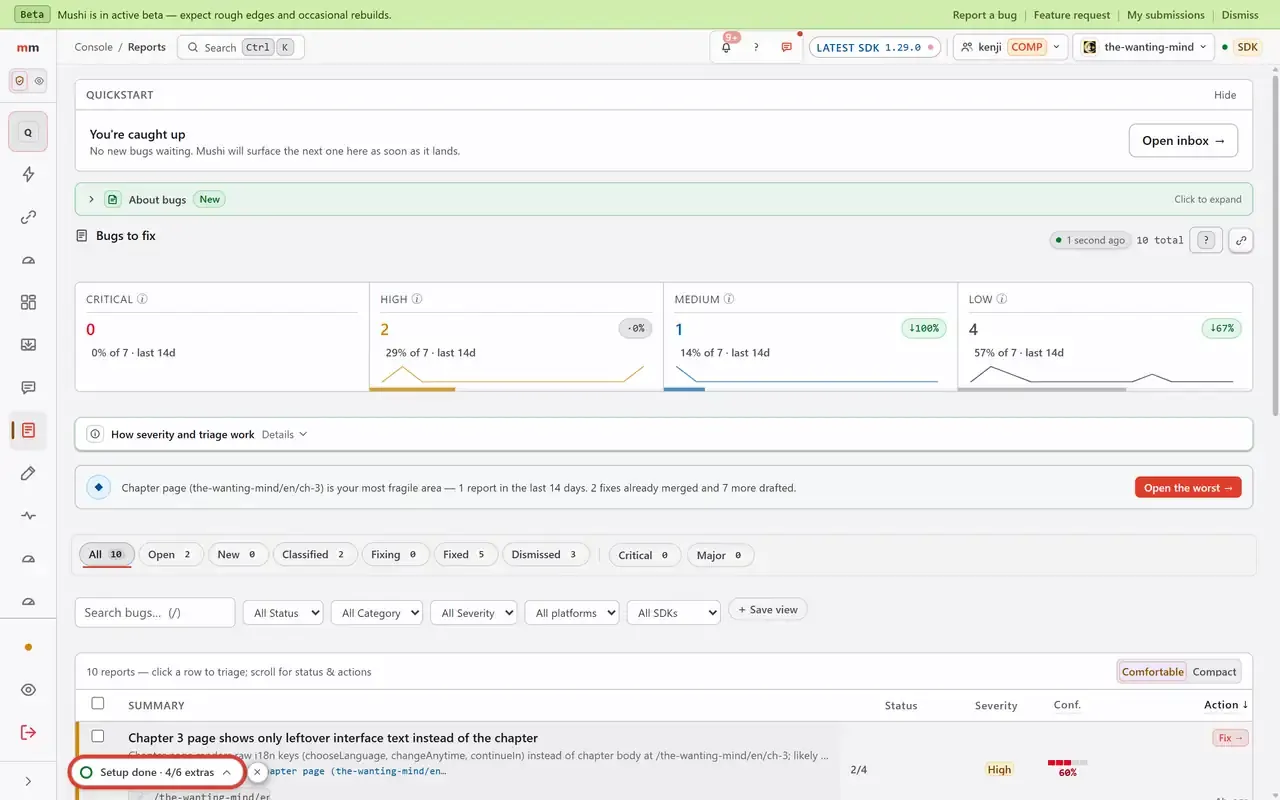
Task: Click the copy link icon beside 10 total
Action: pyautogui.click(x=1241, y=240)
